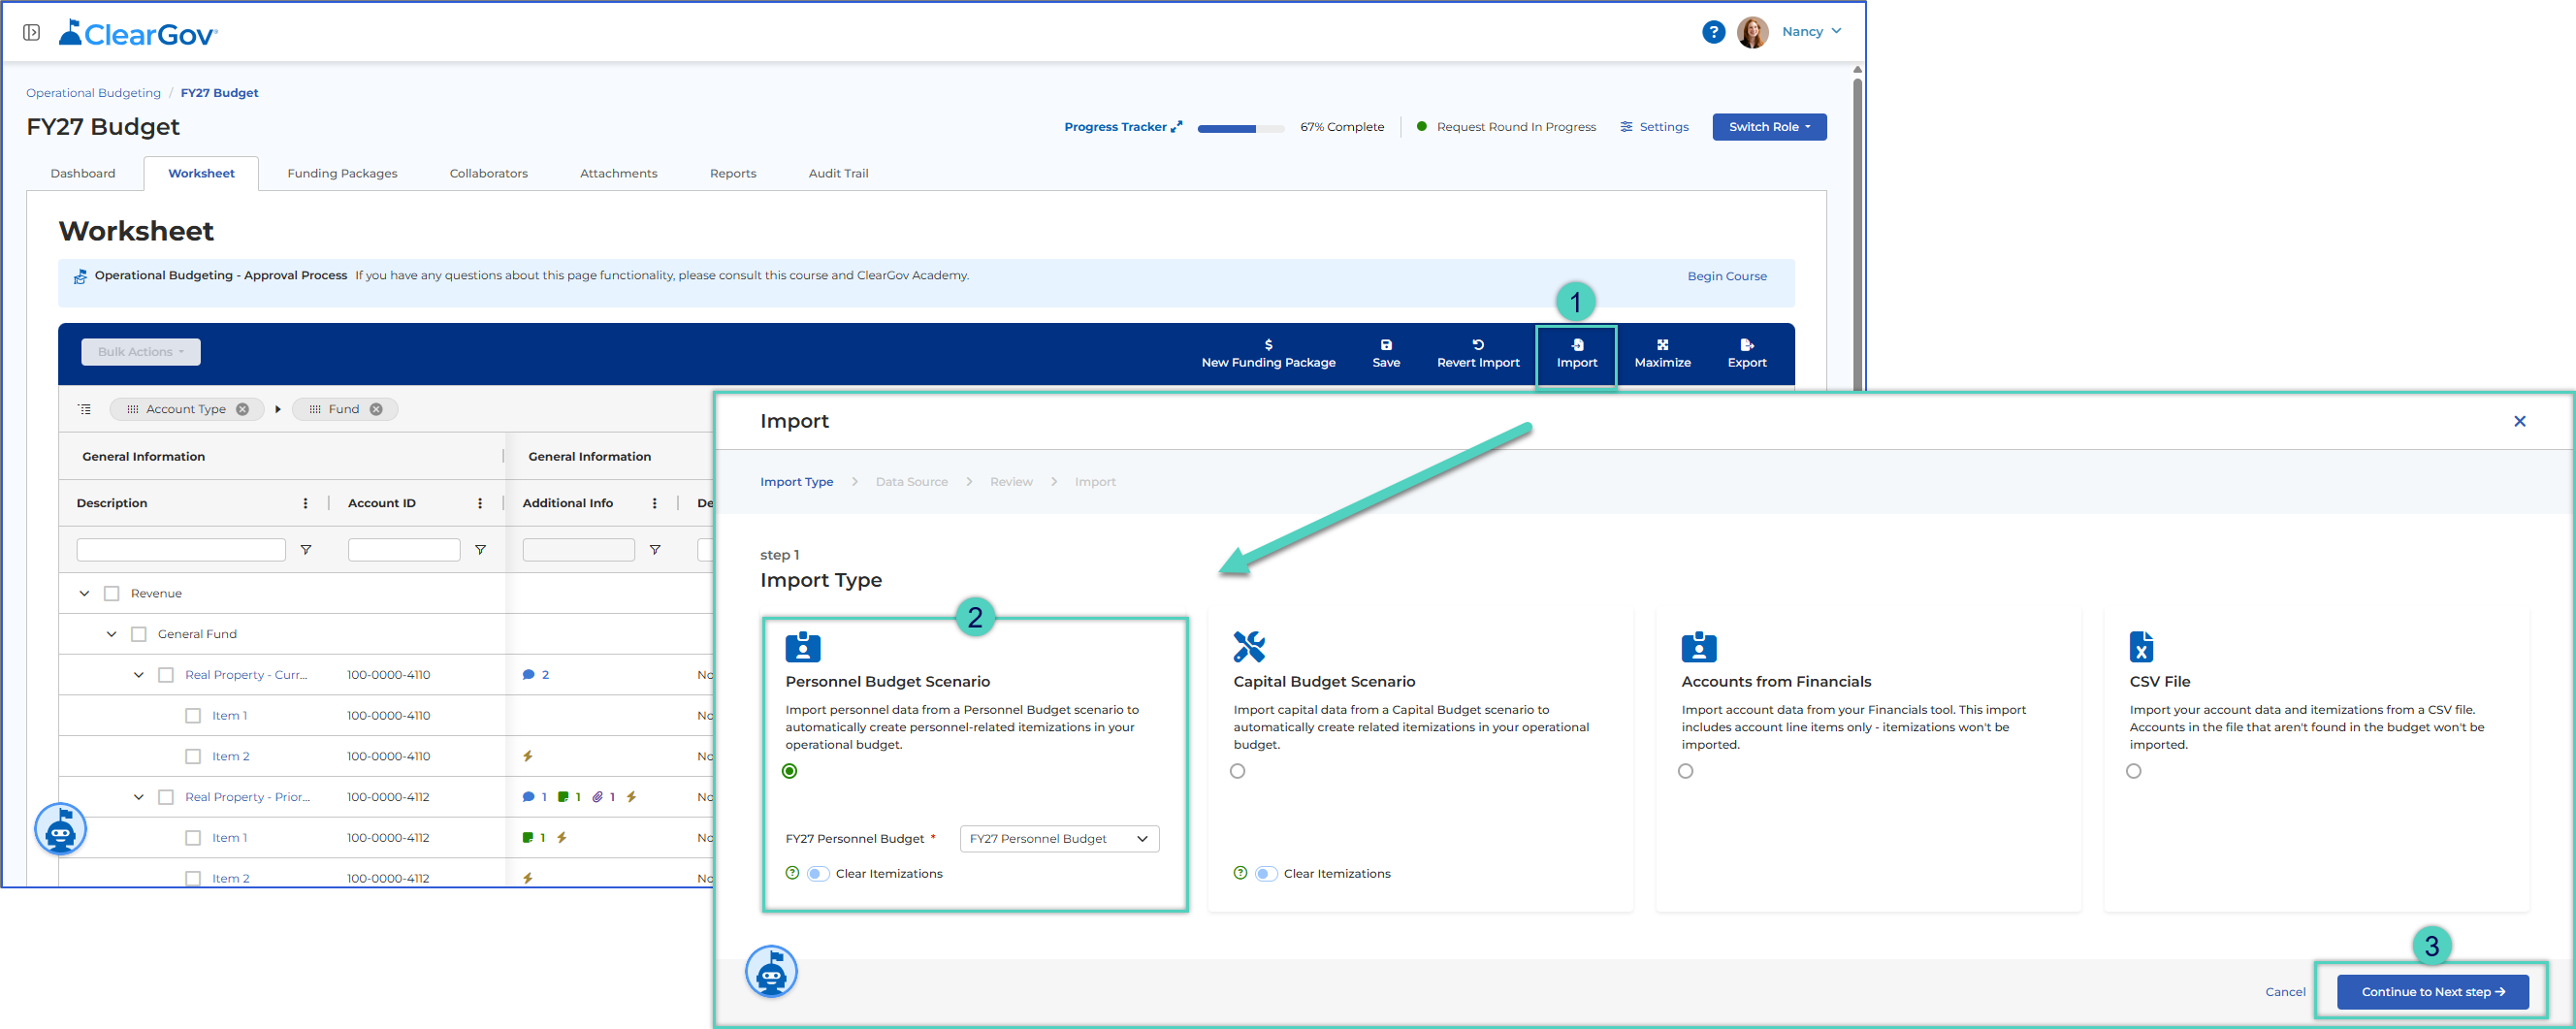Remove the Fund grouping chip
2576x1029 pixels.
[x=376, y=409]
